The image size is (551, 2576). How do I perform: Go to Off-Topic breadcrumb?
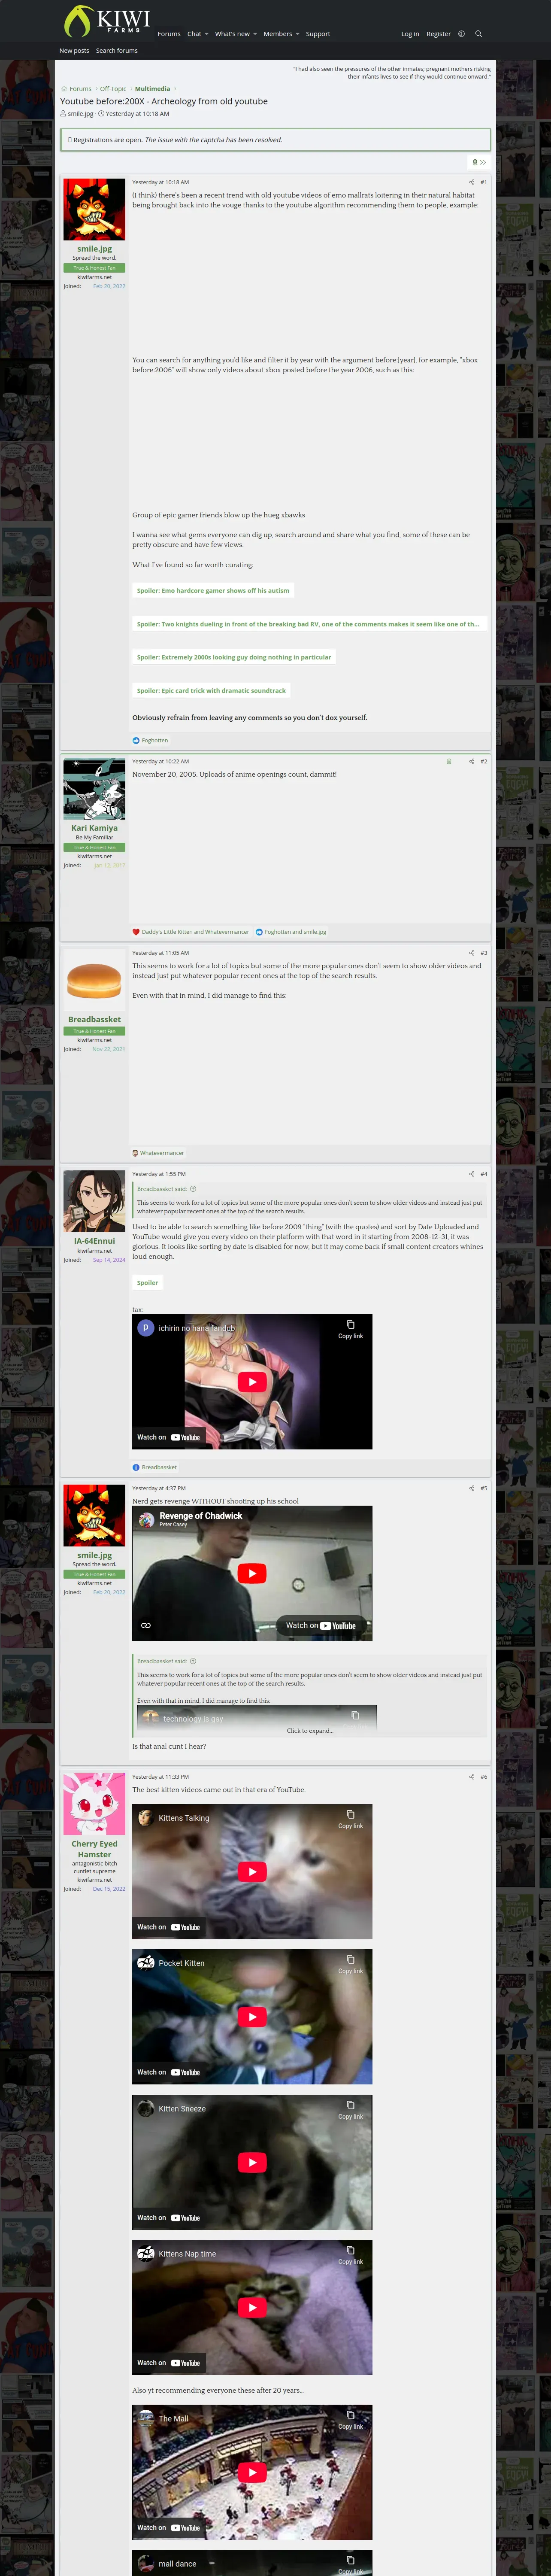click(113, 89)
